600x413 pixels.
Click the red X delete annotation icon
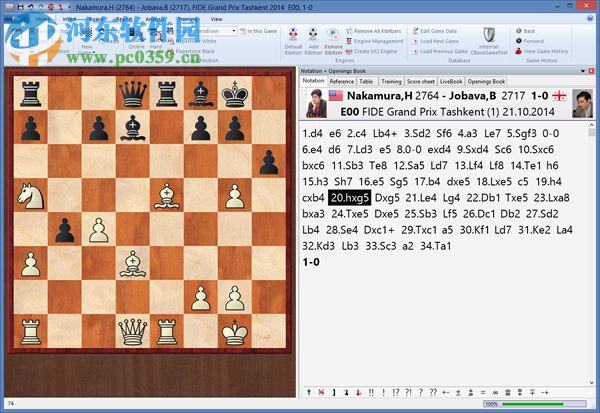pos(321,392)
